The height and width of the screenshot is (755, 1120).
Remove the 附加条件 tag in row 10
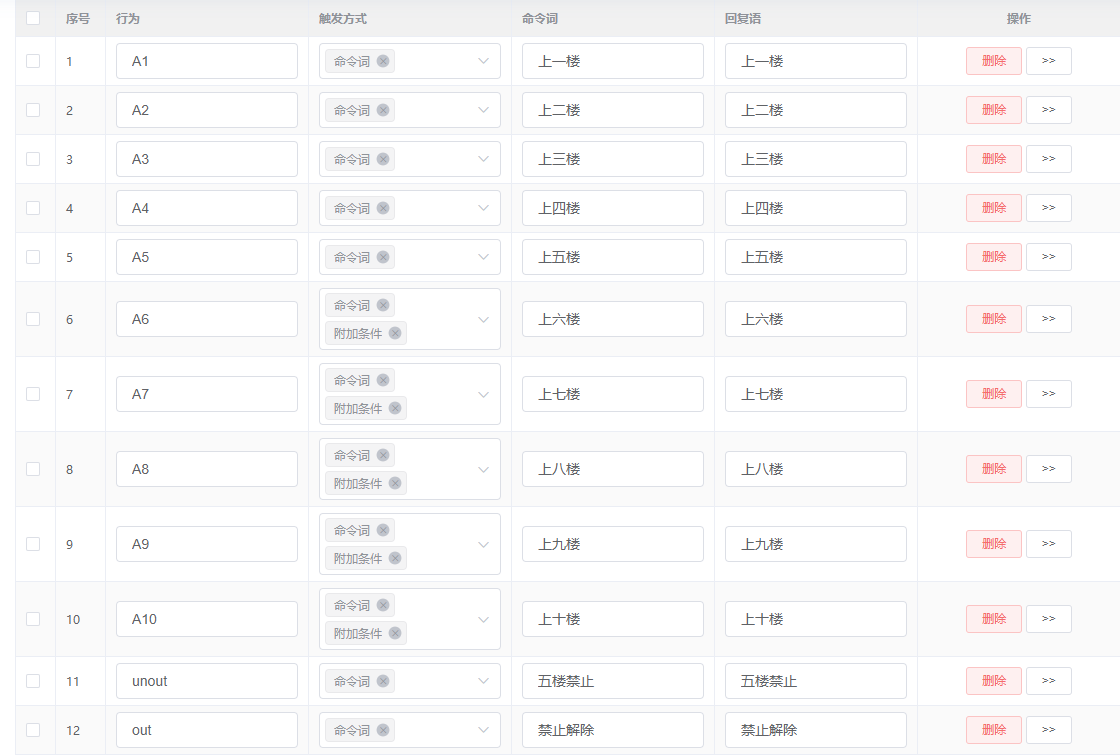[395, 633]
